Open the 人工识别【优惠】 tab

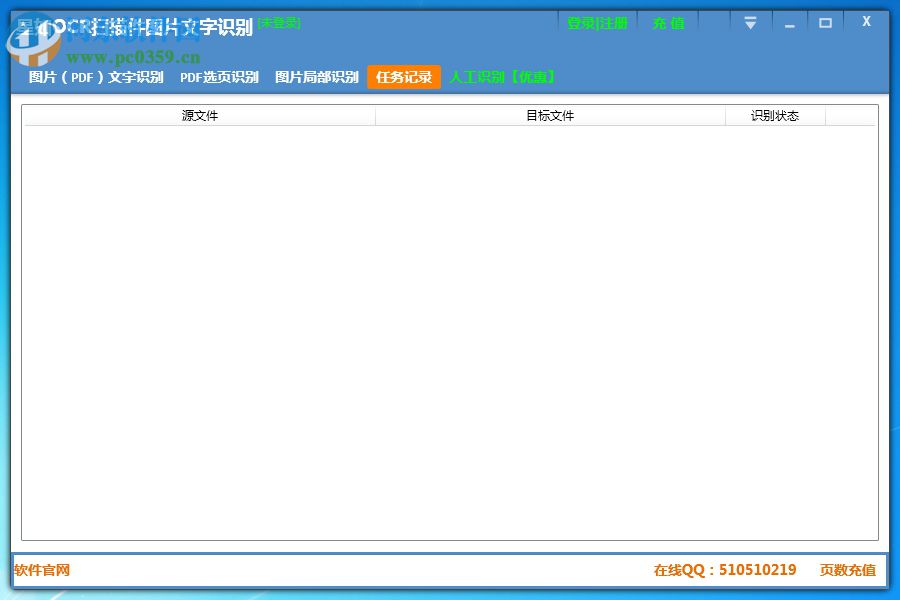point(503,77)
